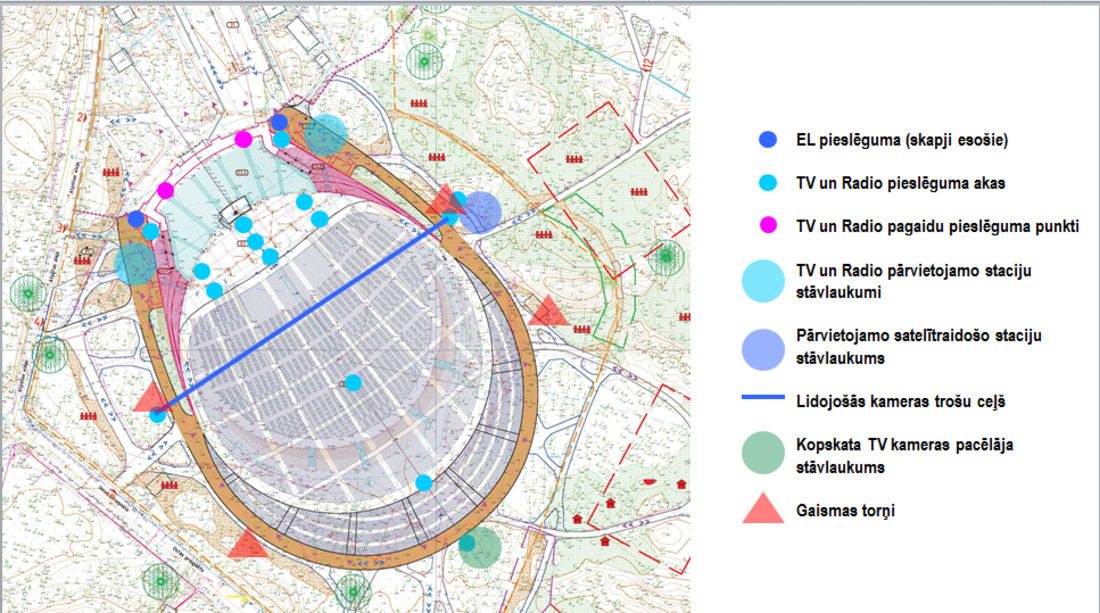Click cyan connection dot in center of seating
Viewport: 1100px width, 613px height.
pyautogui.click(x=352, y=382)
